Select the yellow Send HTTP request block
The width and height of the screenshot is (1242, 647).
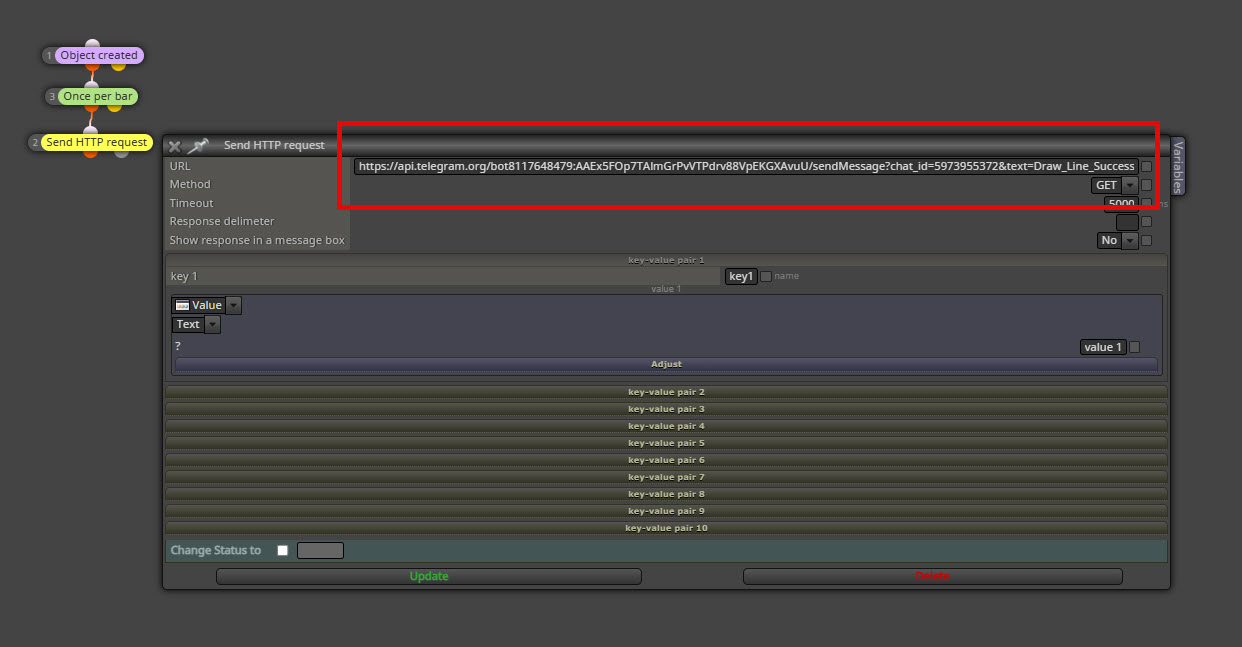click(97, 142)
